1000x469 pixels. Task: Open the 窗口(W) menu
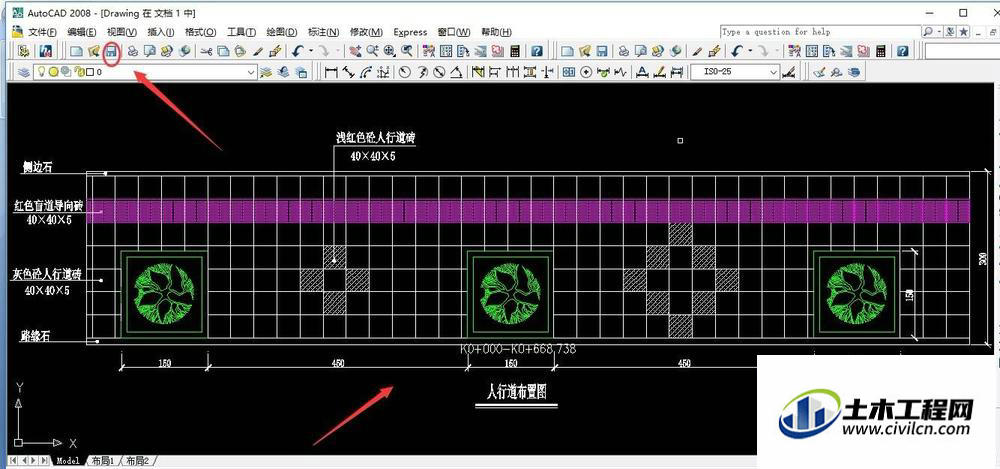pos(453,32)
